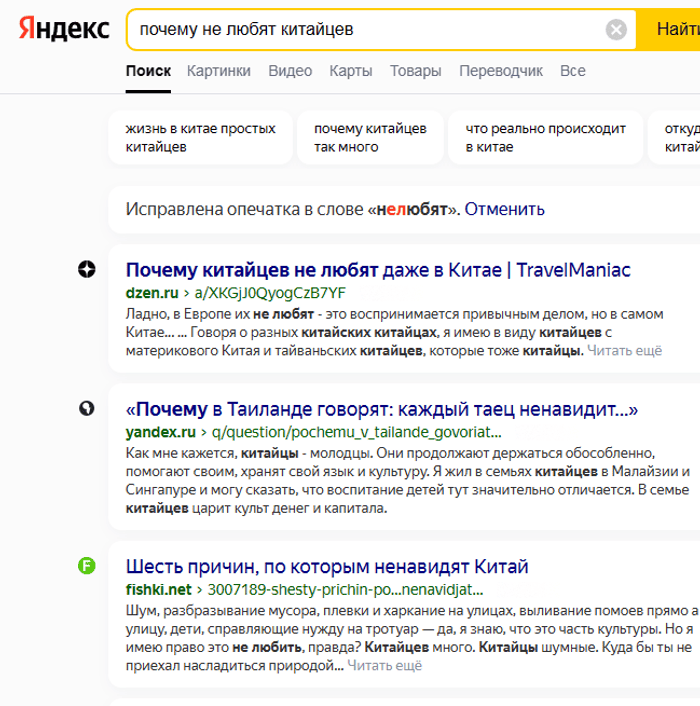Clear the search query with X icon
The image size is (700, 706).
point(616,30)
